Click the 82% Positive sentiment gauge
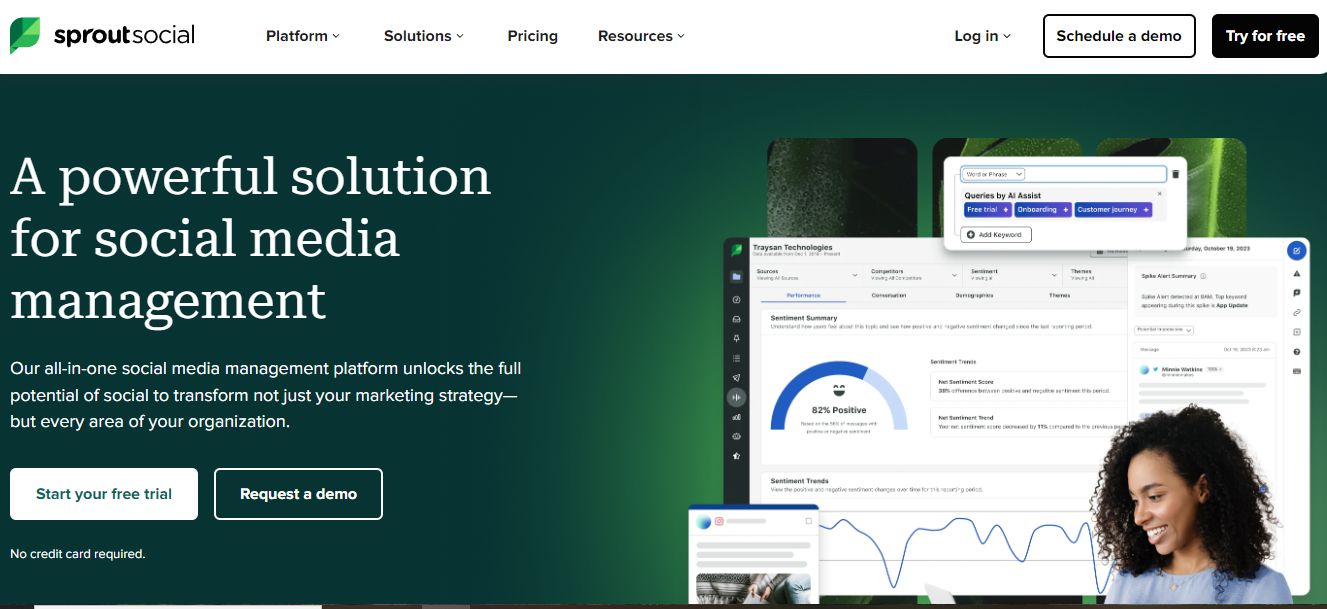The width and height of the screenshot is (1327, 609). point(839,396)
